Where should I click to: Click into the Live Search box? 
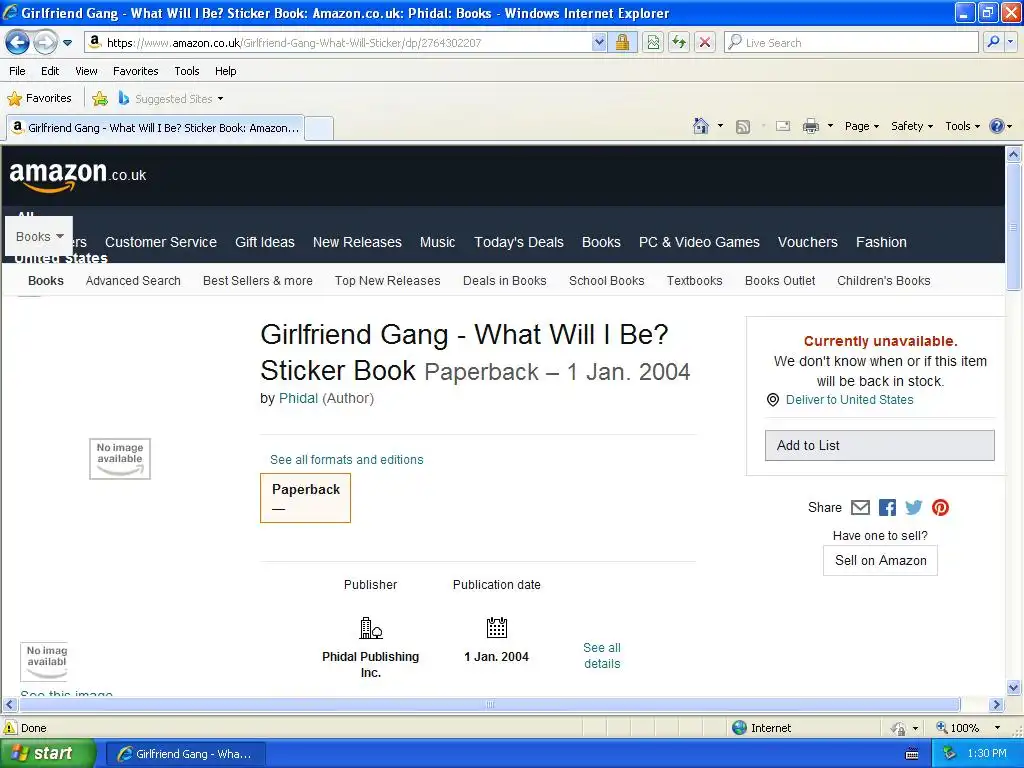click(851, 42)
